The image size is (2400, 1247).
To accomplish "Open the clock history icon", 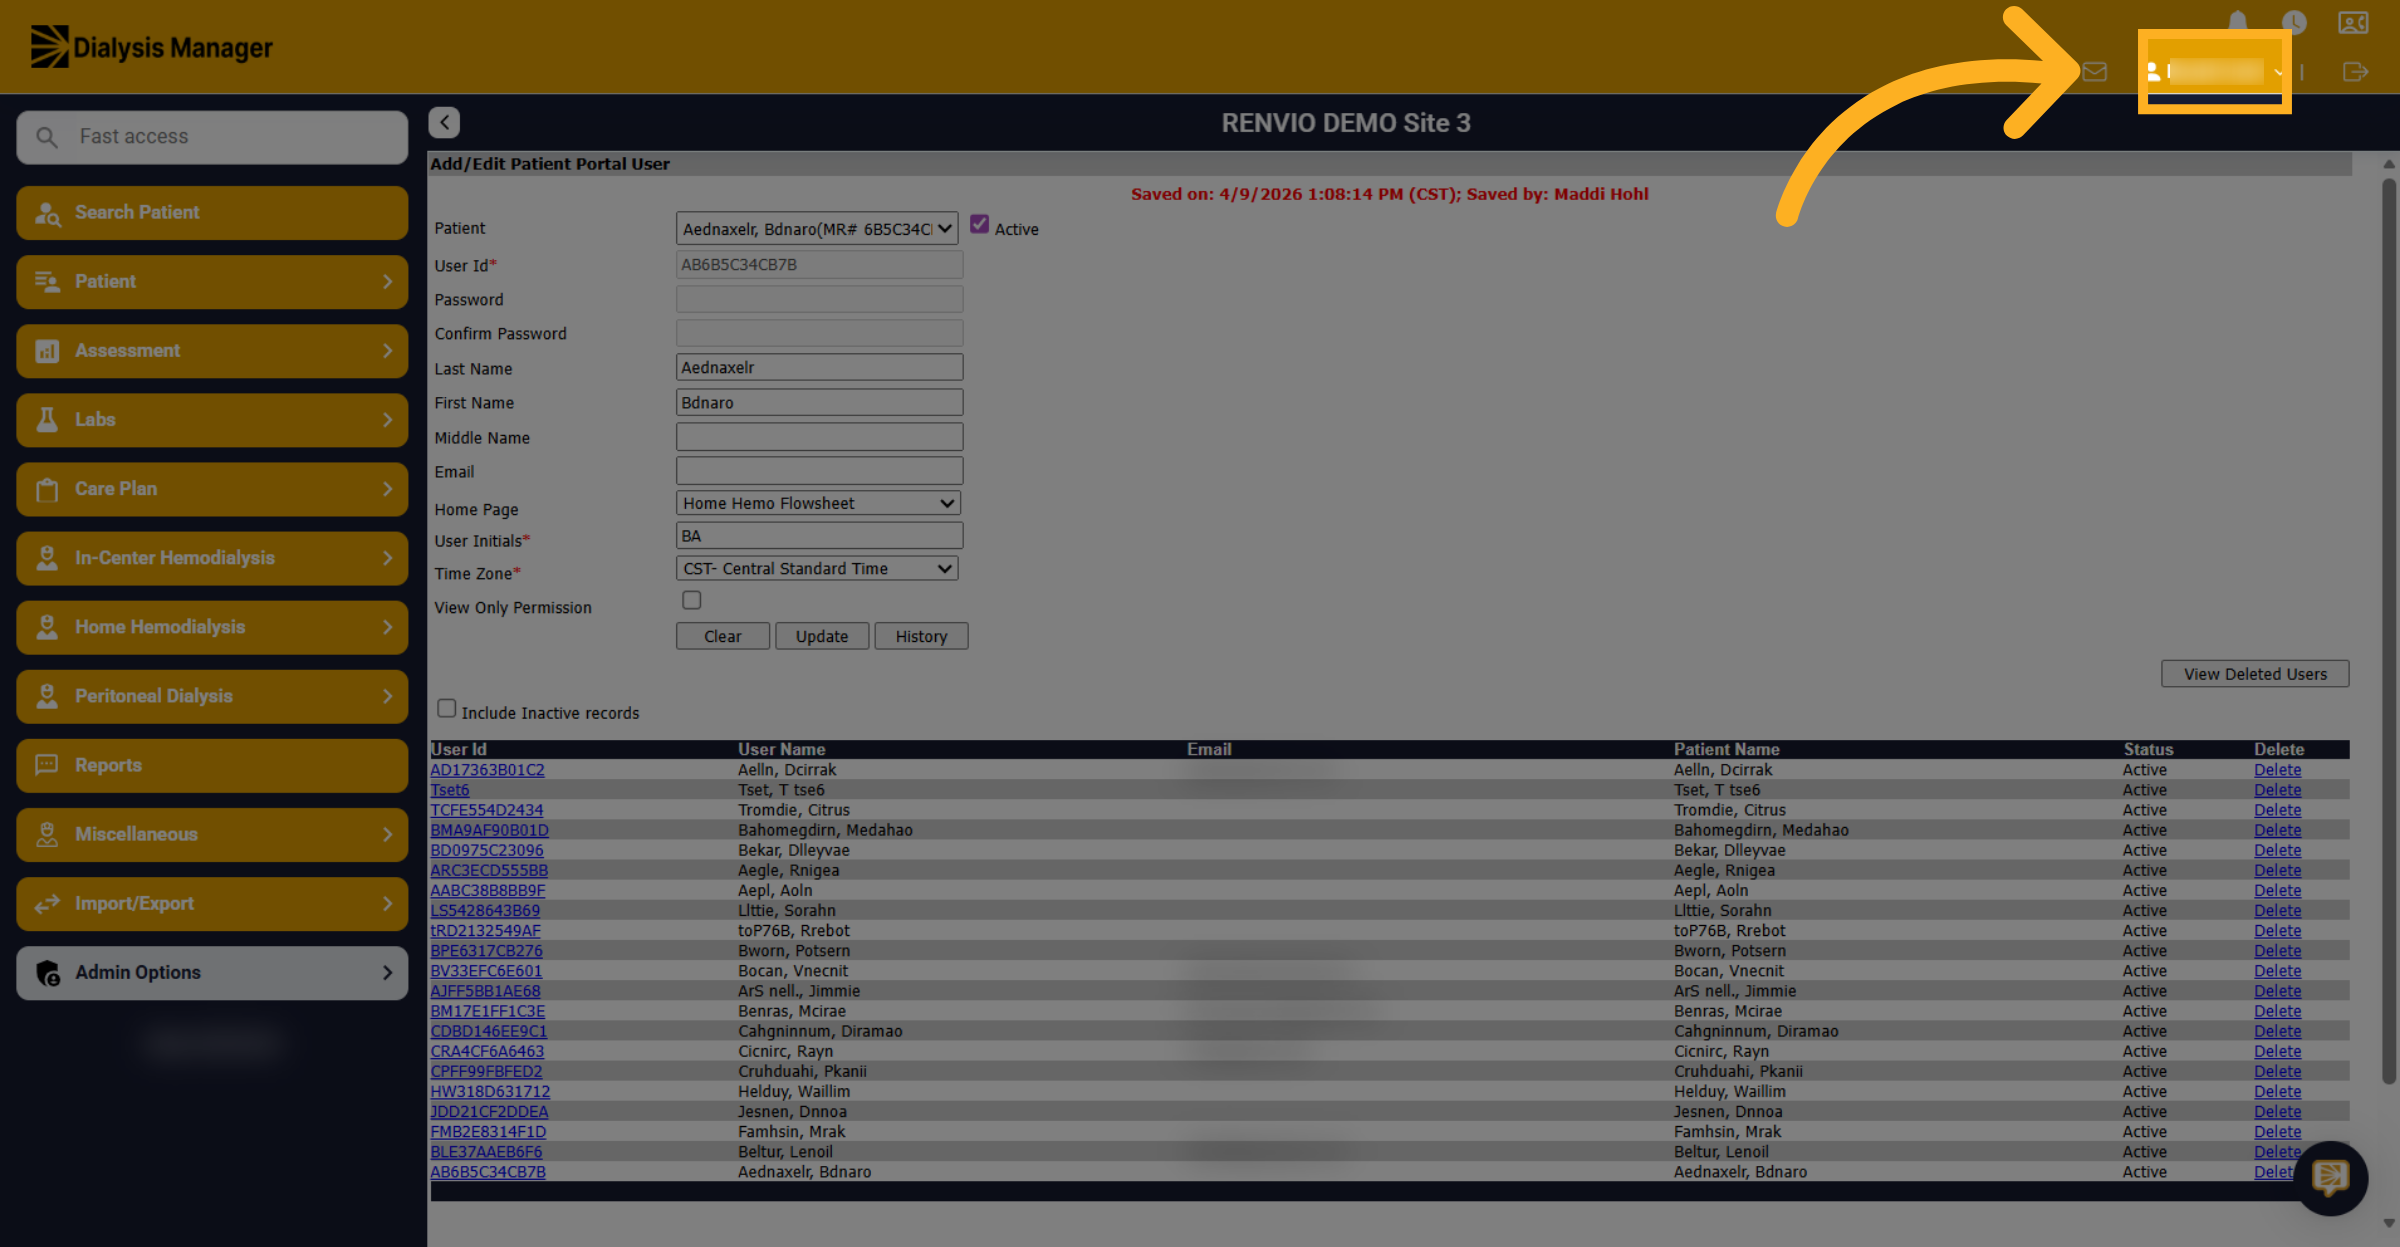I will (2294, 22).
